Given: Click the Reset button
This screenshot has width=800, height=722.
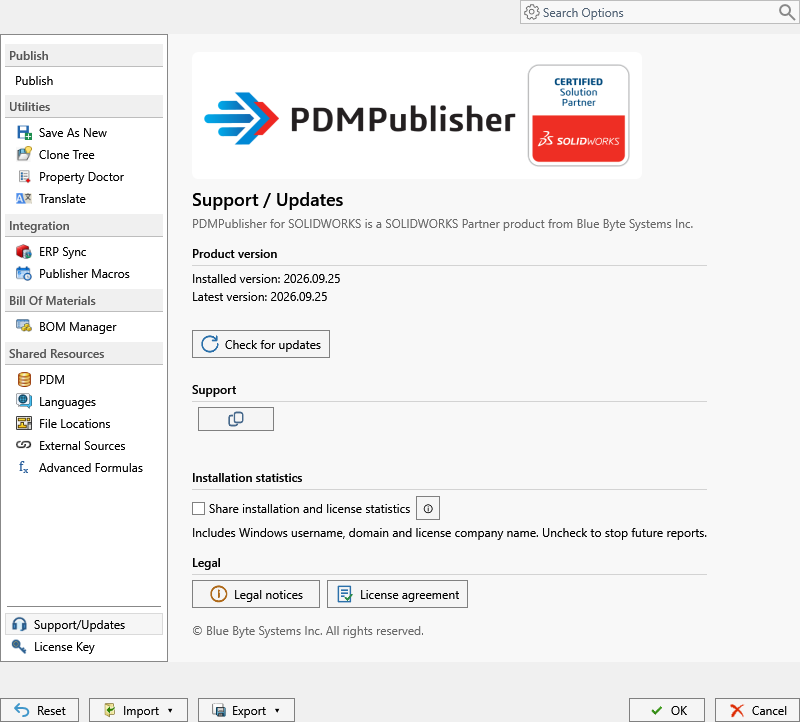Looking at the screenshot, I should [x=40, y=710].
